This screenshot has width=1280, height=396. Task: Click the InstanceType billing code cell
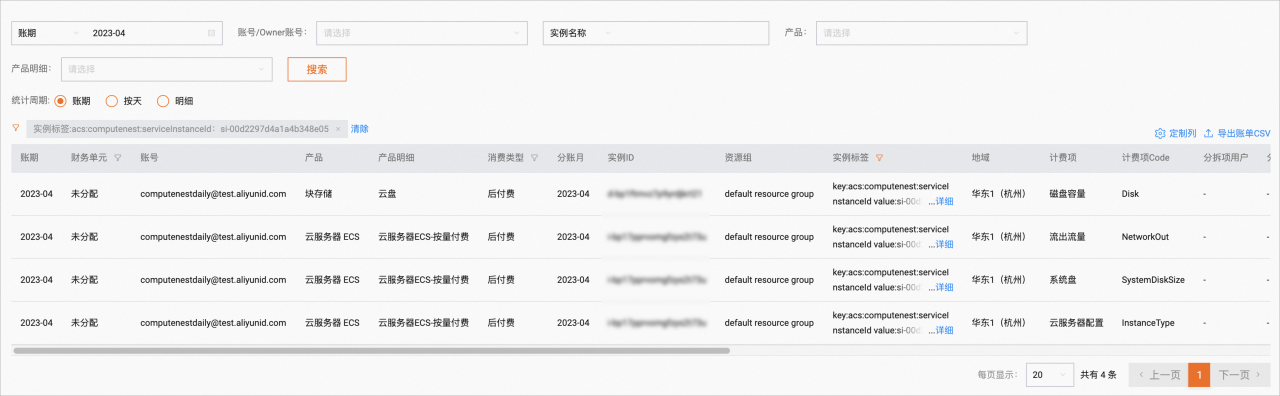[x=1148, y=323]
